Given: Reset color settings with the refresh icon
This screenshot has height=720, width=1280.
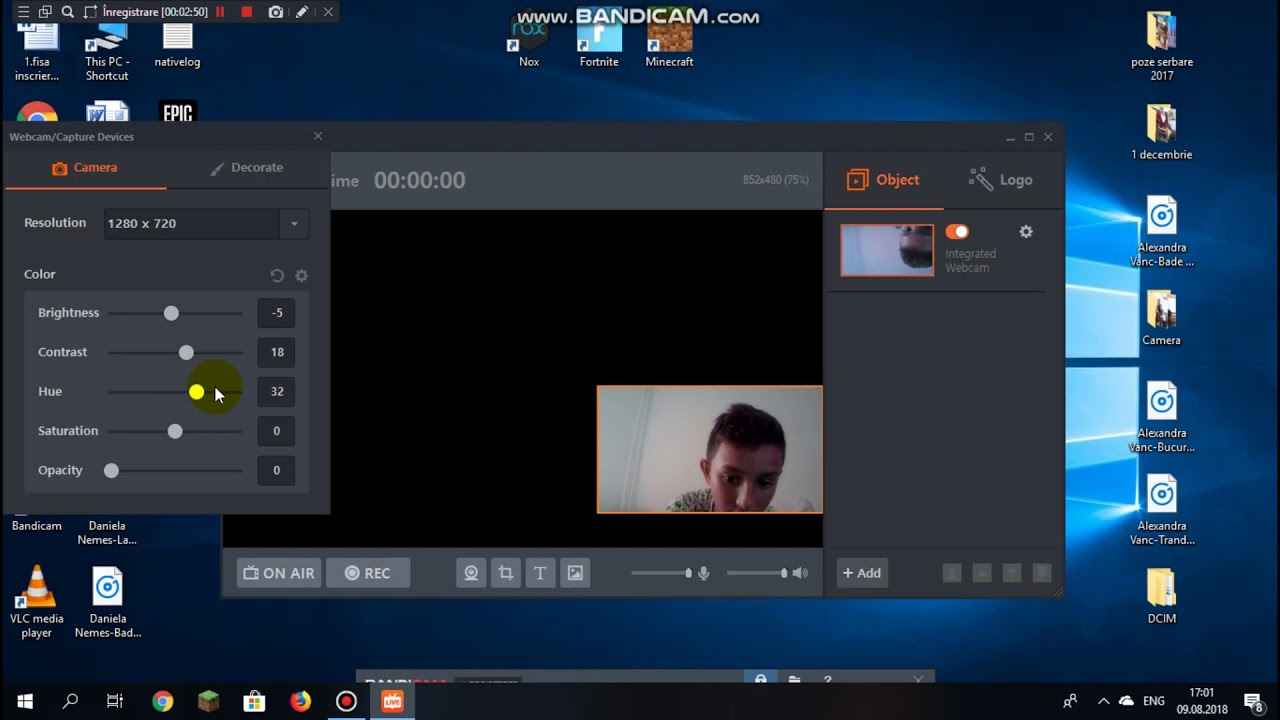Looking at the screenshot, I should (x=277, y=275).
